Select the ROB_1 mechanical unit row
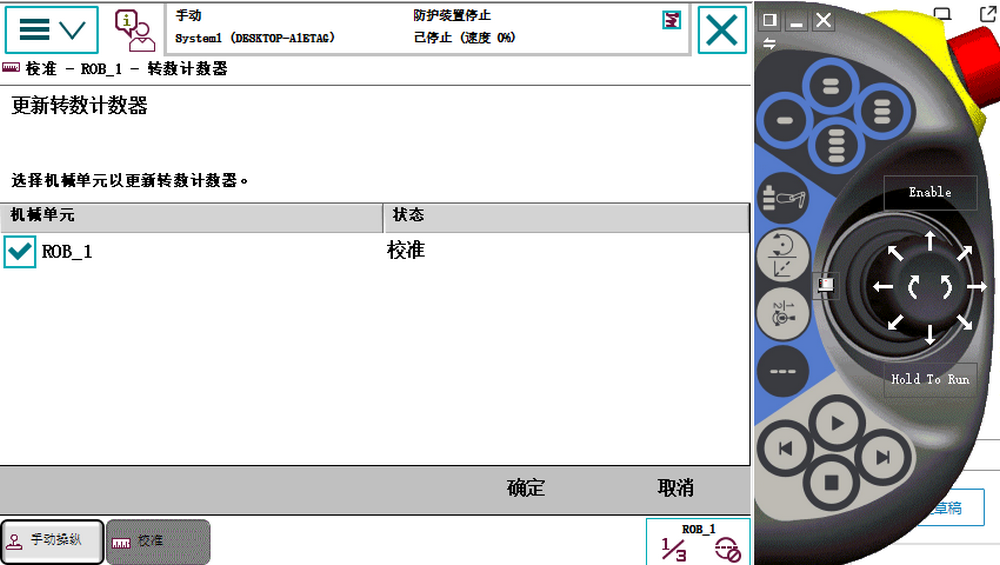The image size is (1000, 565). coord(375,251)
